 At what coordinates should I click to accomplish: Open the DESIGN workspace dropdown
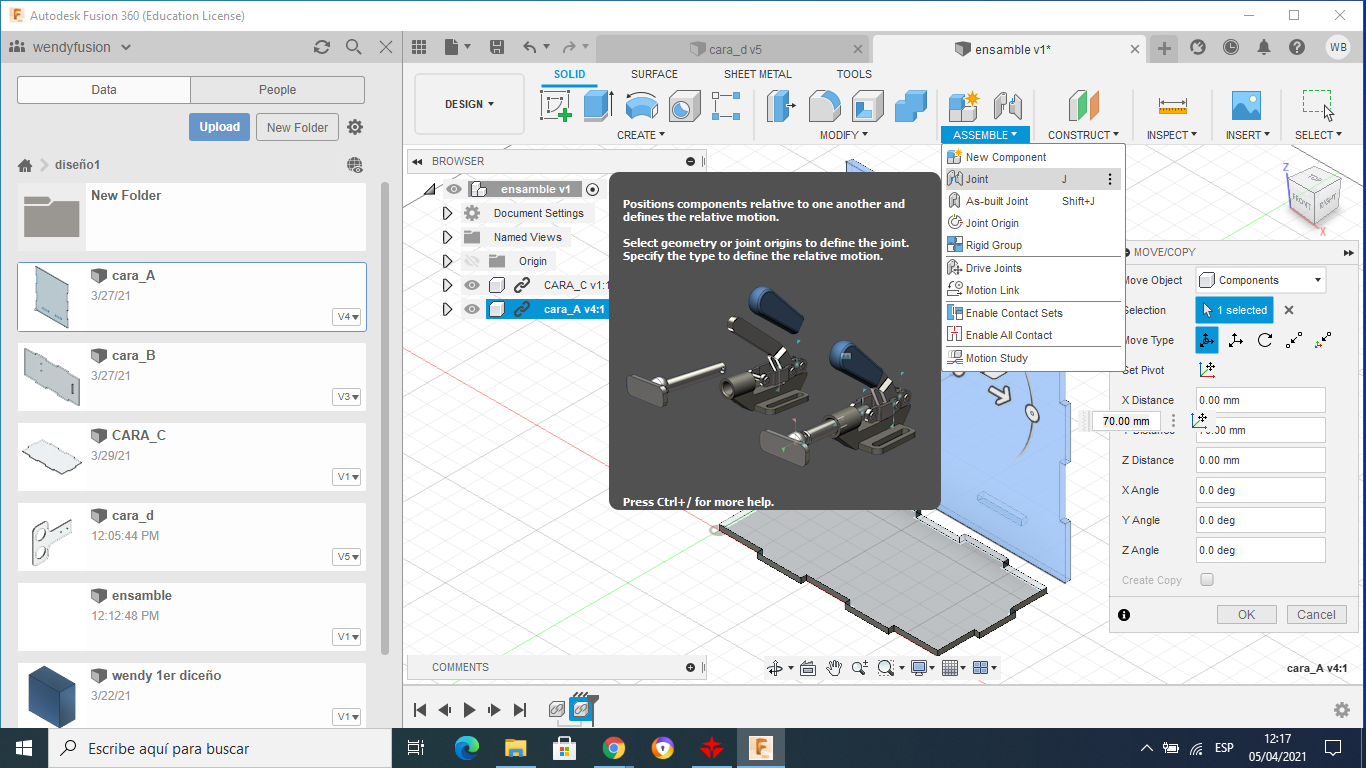(x=469, y=104)
